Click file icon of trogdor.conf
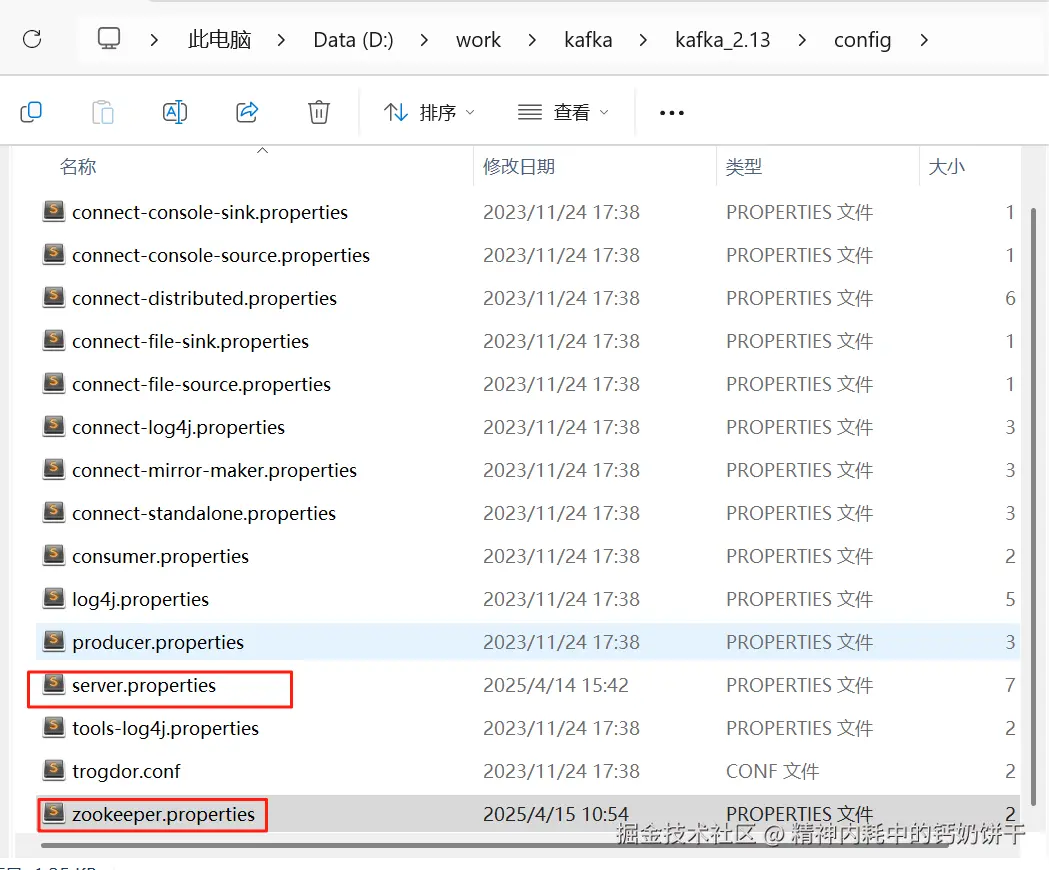Image resolution: width=1049 pixels, height=870 pixels. click(54, 770)
